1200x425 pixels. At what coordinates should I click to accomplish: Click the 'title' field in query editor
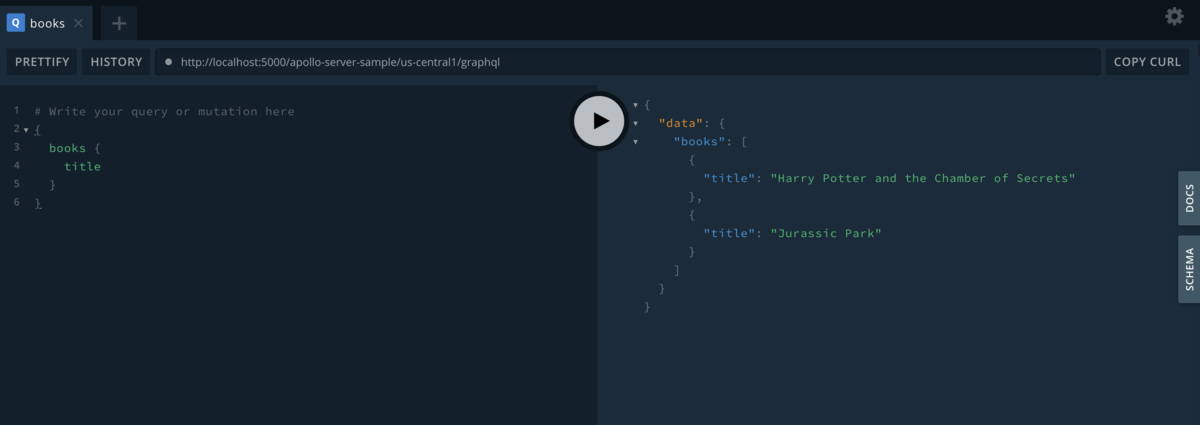(83, 166)
